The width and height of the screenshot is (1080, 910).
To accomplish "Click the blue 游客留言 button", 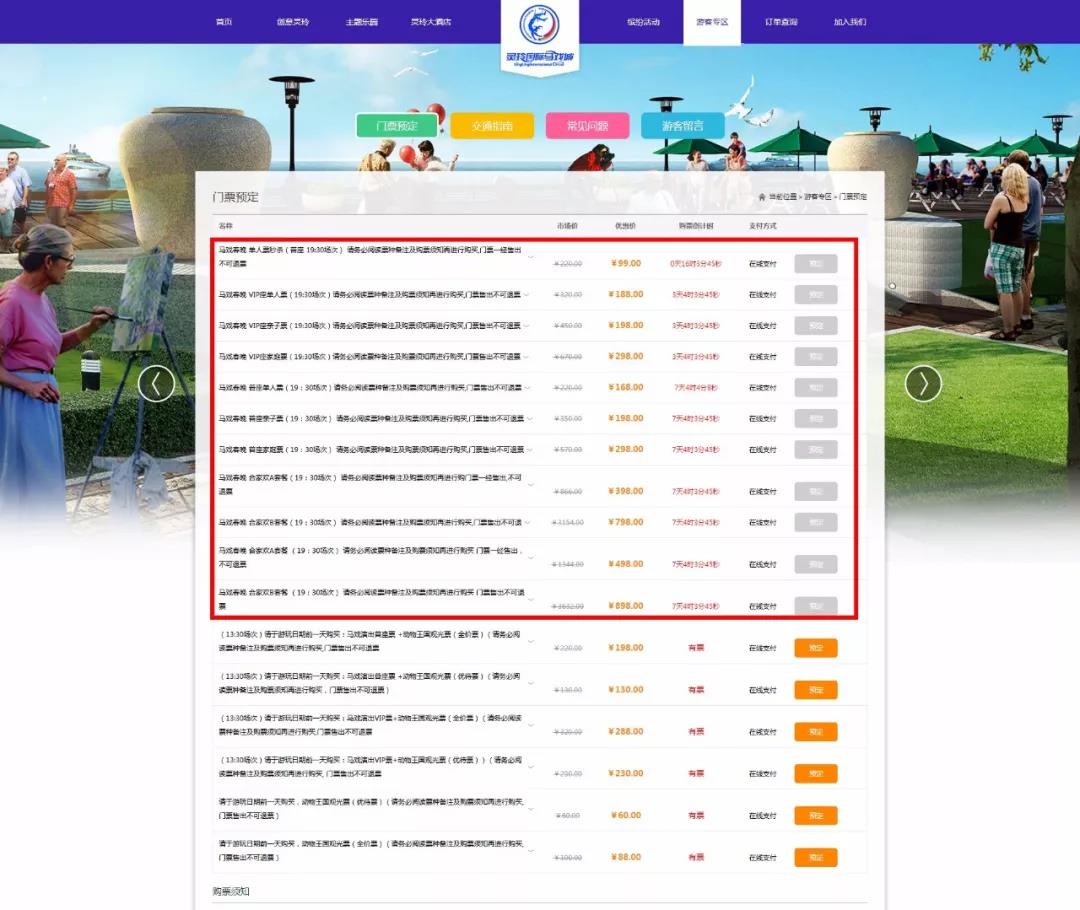I will coord(682,126).
